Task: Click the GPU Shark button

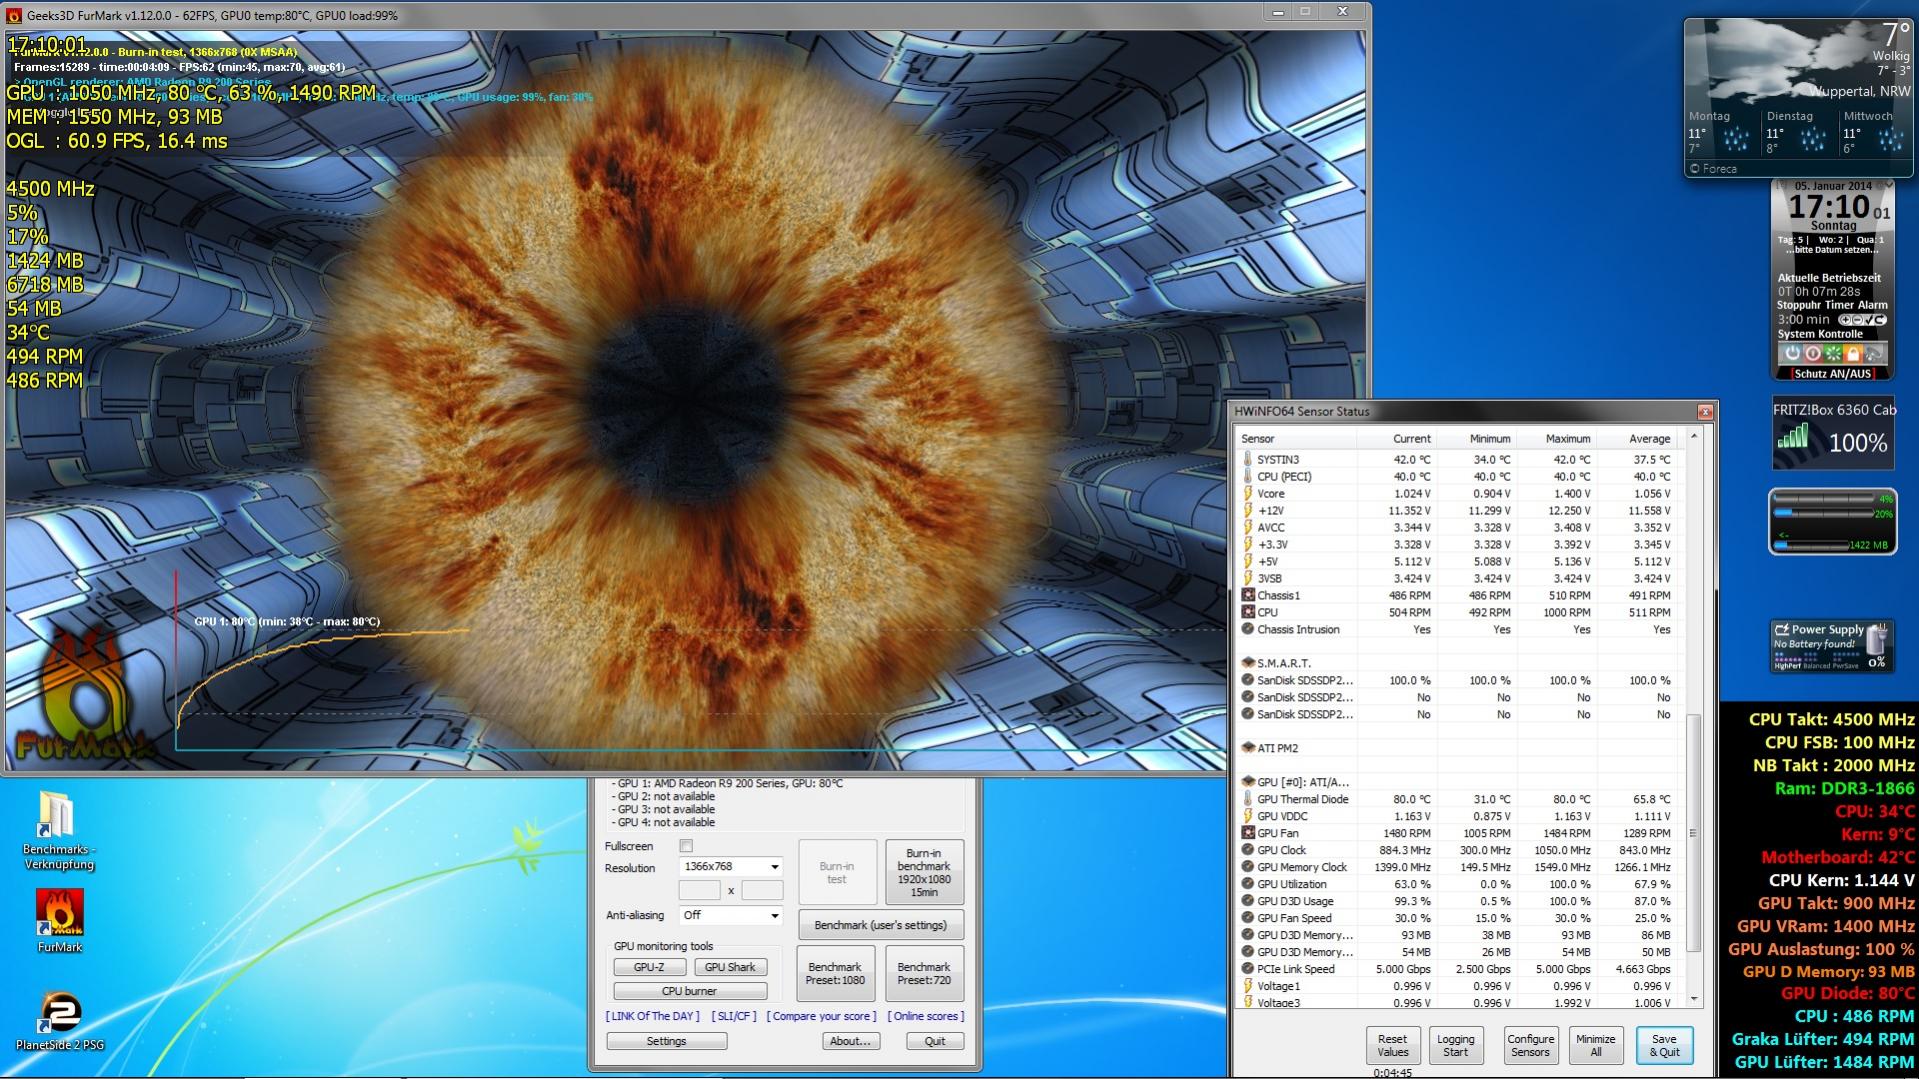Action: coord(730,967)
